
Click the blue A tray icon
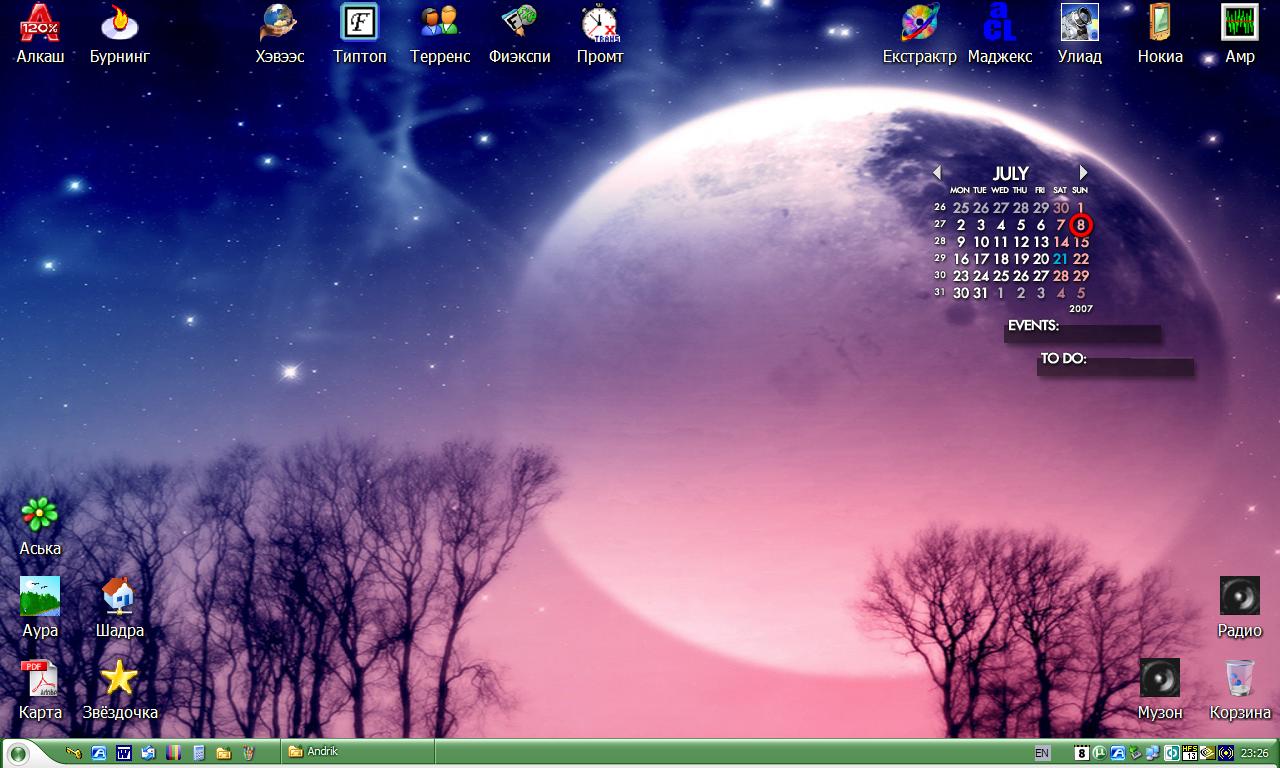click(x=1118, y=753)
